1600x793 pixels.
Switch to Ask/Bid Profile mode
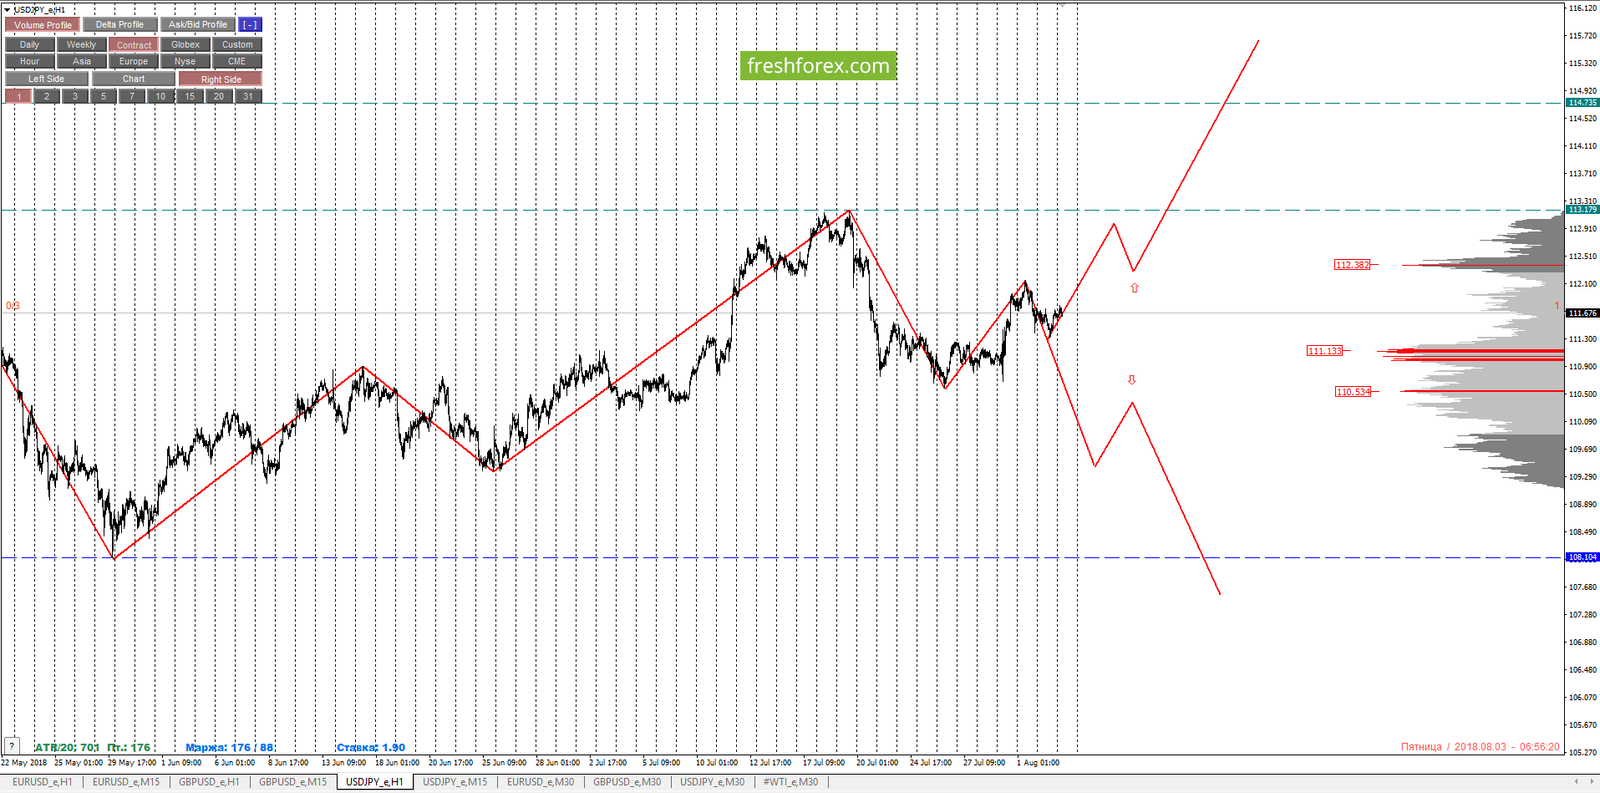(x=198, y=25)
